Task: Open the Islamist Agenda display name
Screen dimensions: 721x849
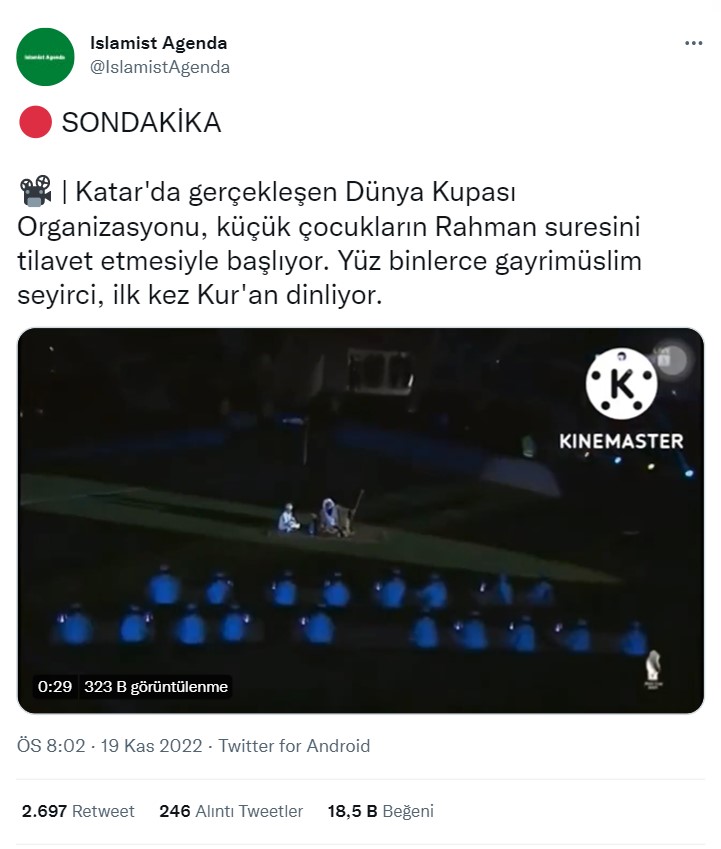Action: tap(159, 43)
